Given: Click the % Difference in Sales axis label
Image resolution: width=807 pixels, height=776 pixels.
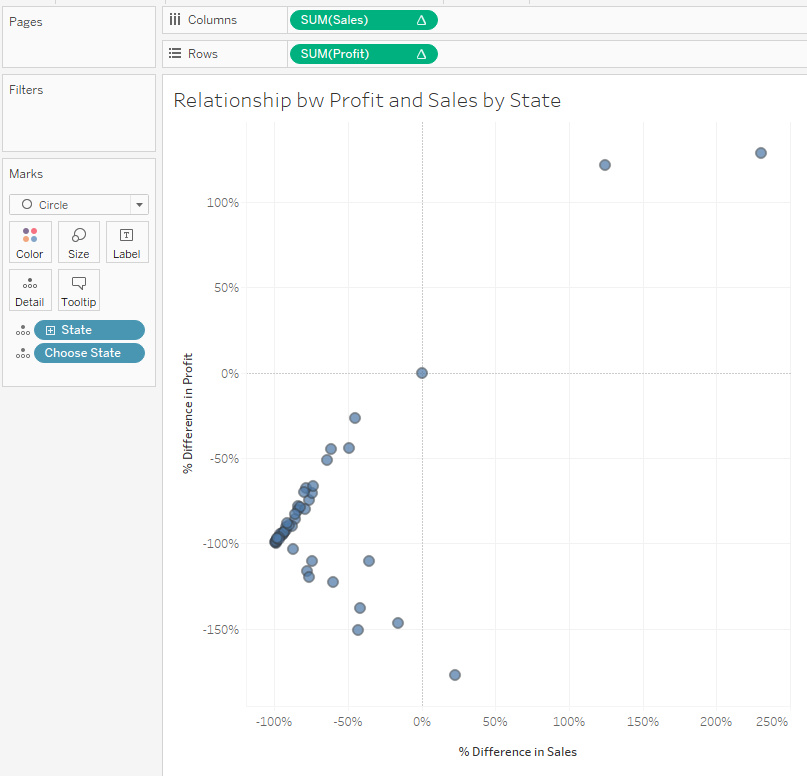Looking at the screenshot, I should pos(517,752).
